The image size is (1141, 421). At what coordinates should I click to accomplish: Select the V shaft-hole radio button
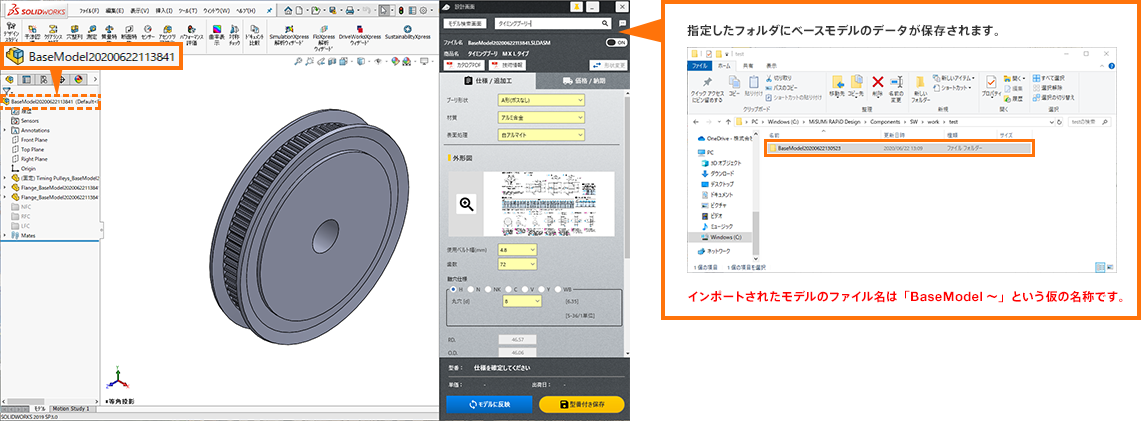click(525, 289)
